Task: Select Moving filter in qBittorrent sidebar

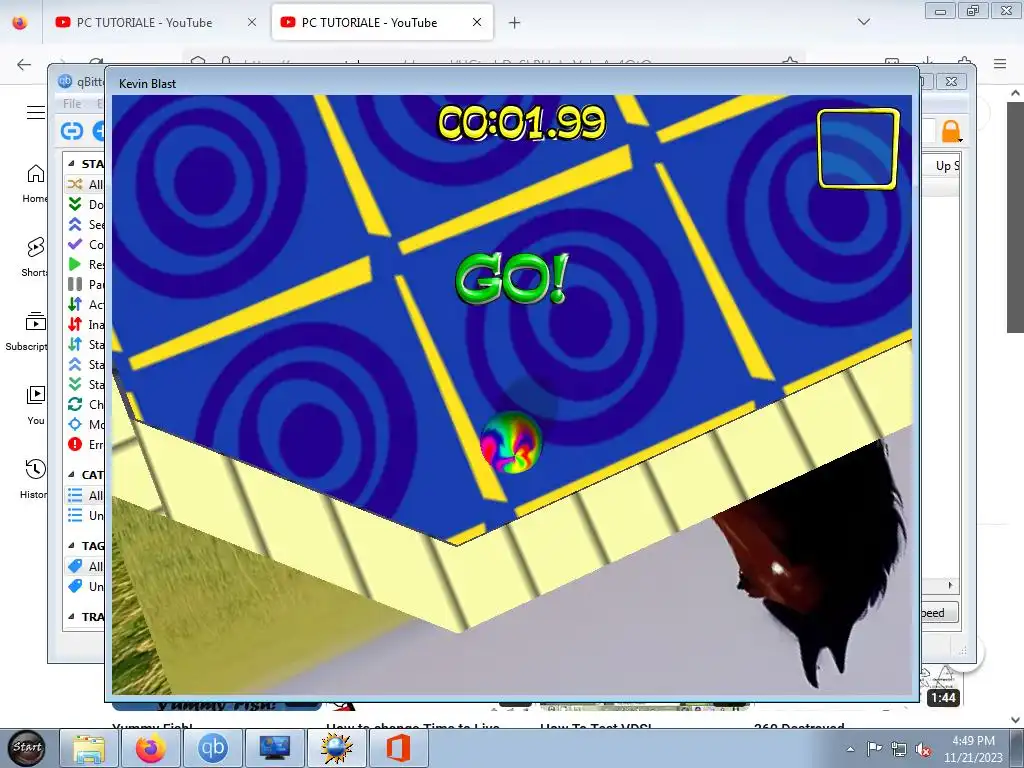Action: click(85, 424)
